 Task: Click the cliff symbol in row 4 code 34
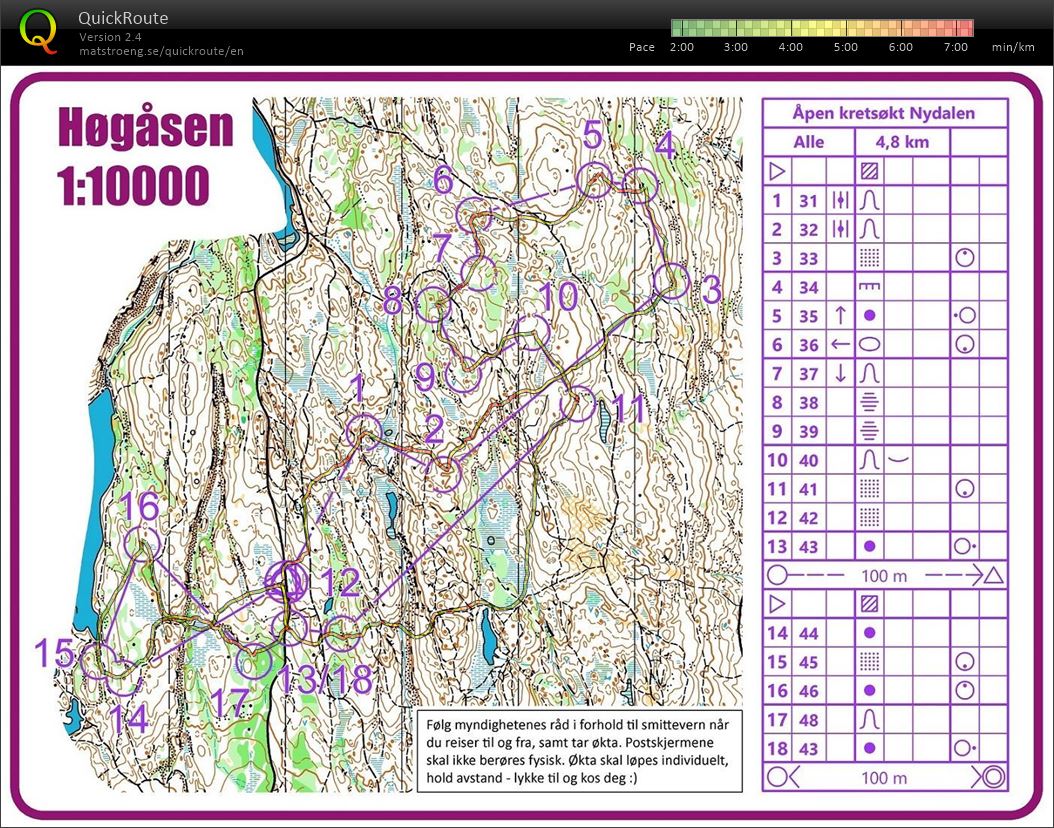[x=869, y=287]
